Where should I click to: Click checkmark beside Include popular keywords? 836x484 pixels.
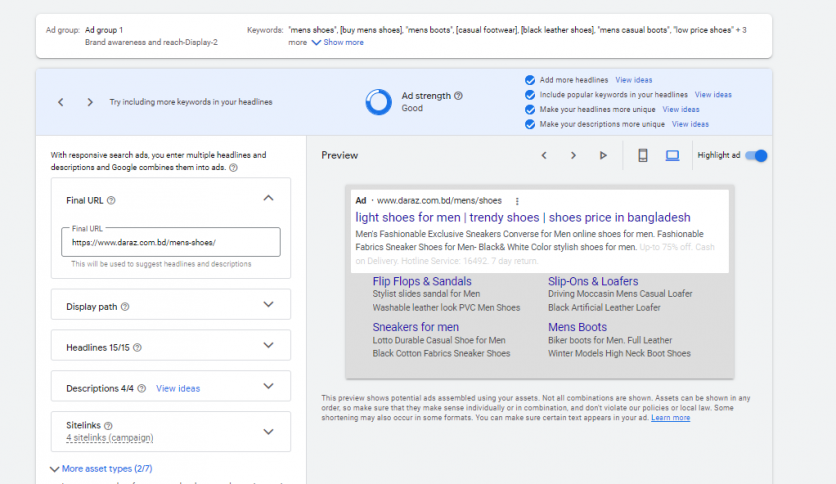tap(530, 95)
